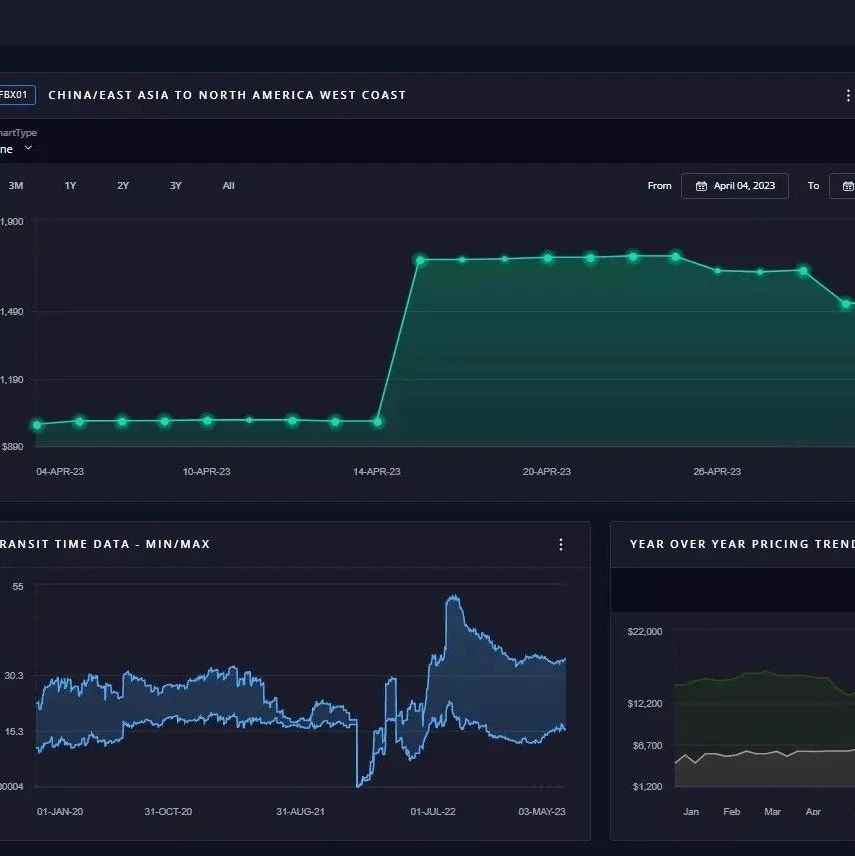The height and width of the screenshot is (856, 855).
Task: Select the first data point above 04-APR-23
Action: point(37,425)
